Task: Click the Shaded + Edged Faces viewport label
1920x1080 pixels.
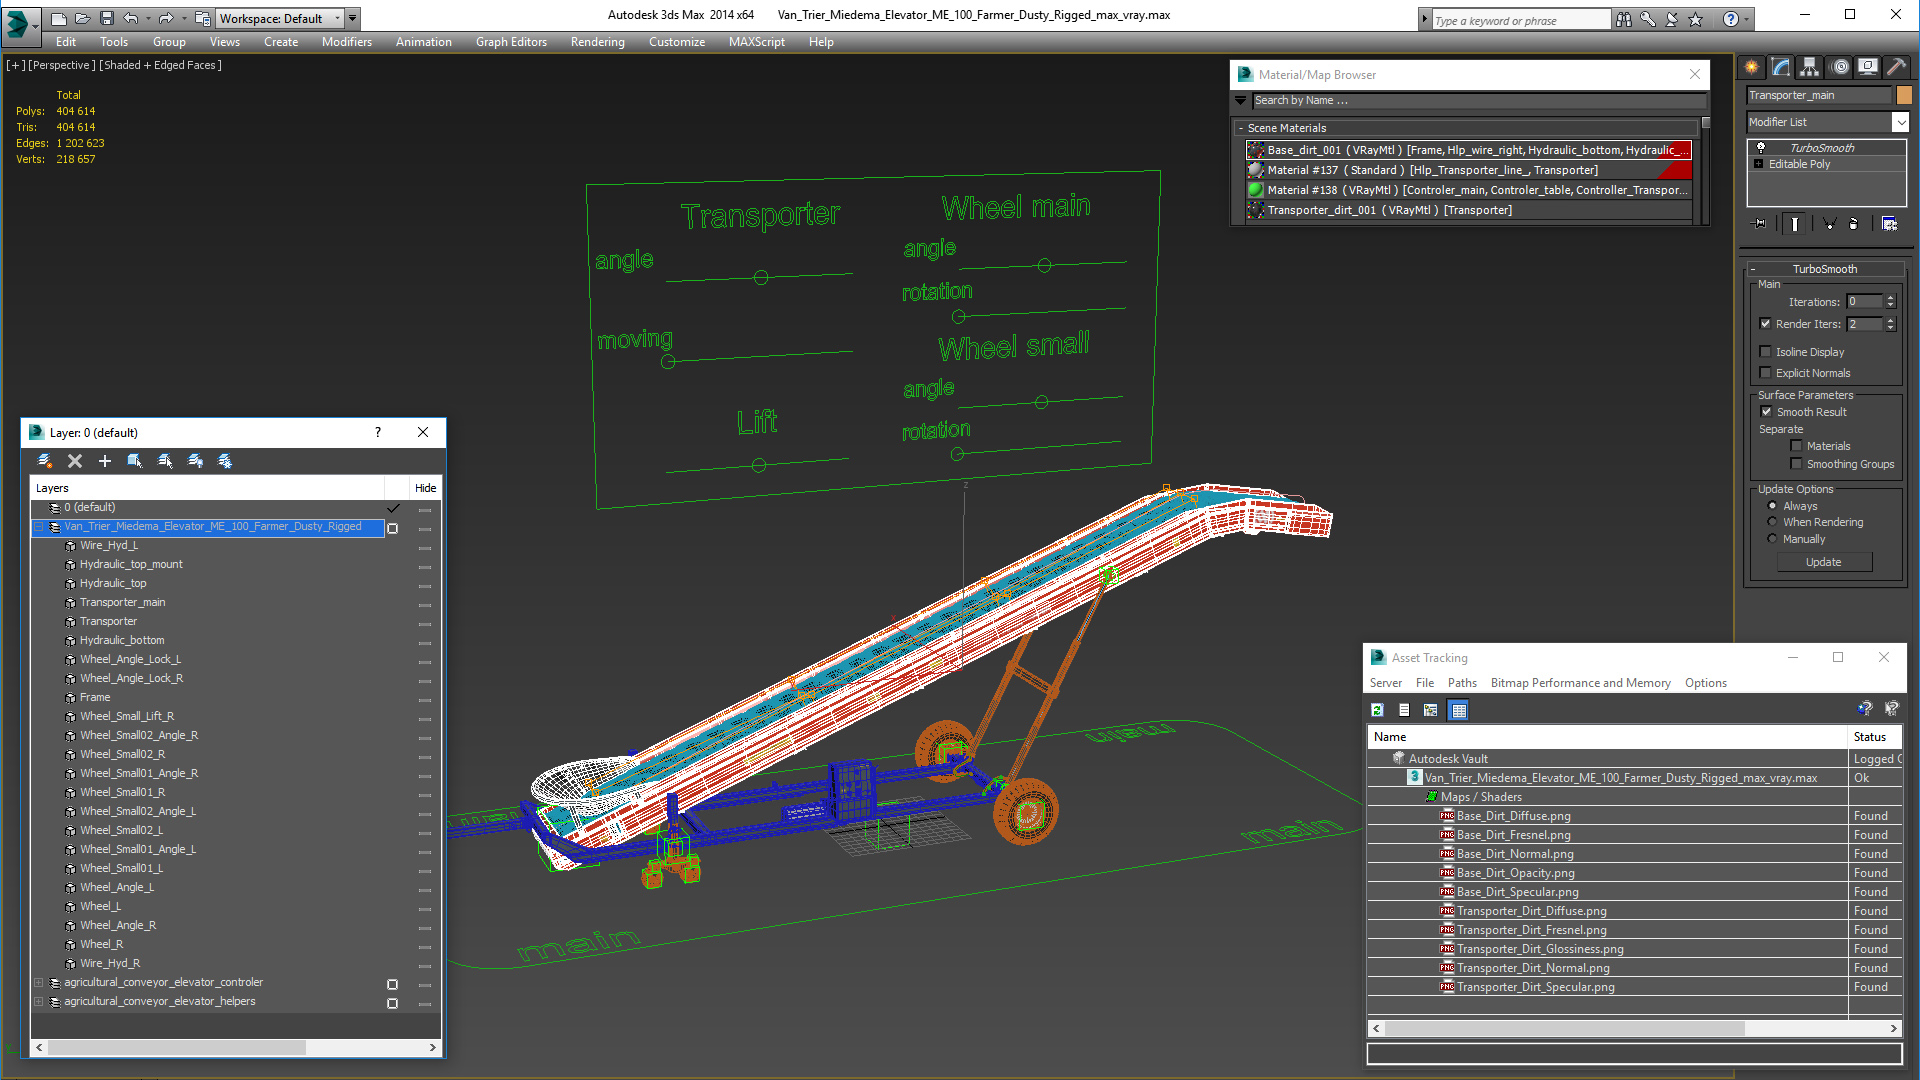Action: point(160,65)
